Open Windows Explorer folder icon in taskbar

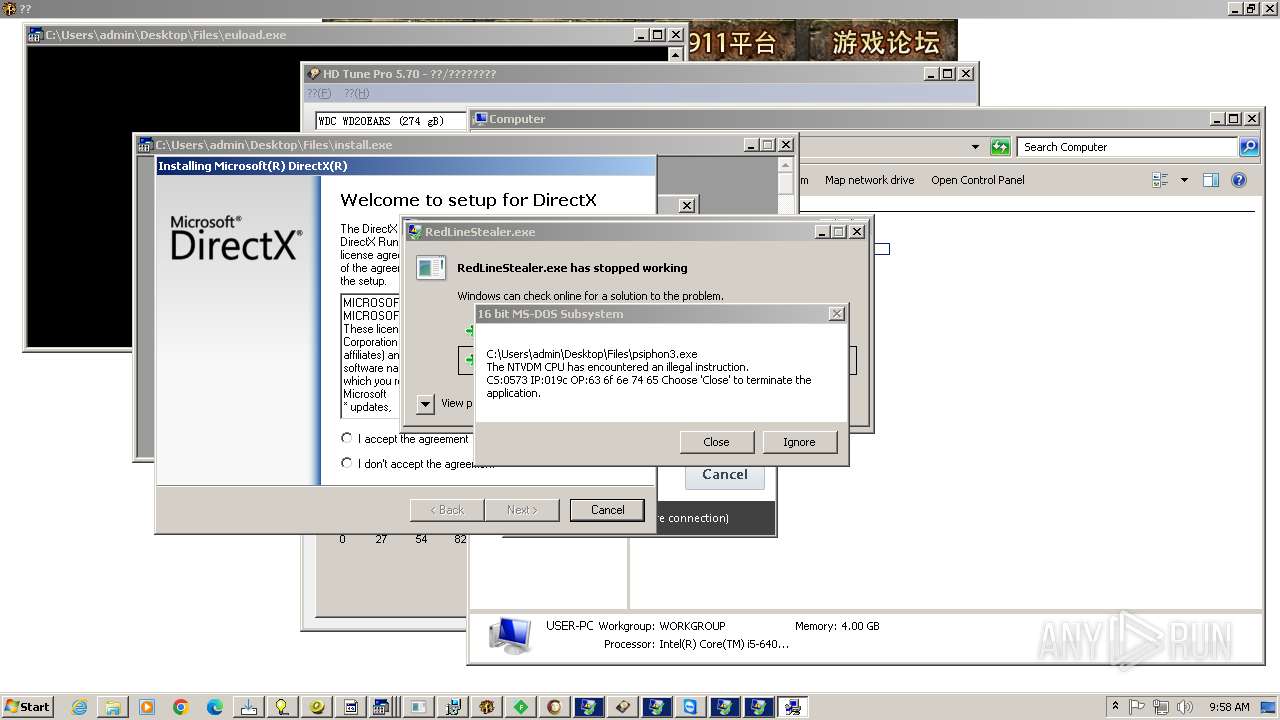click(113, 707)
